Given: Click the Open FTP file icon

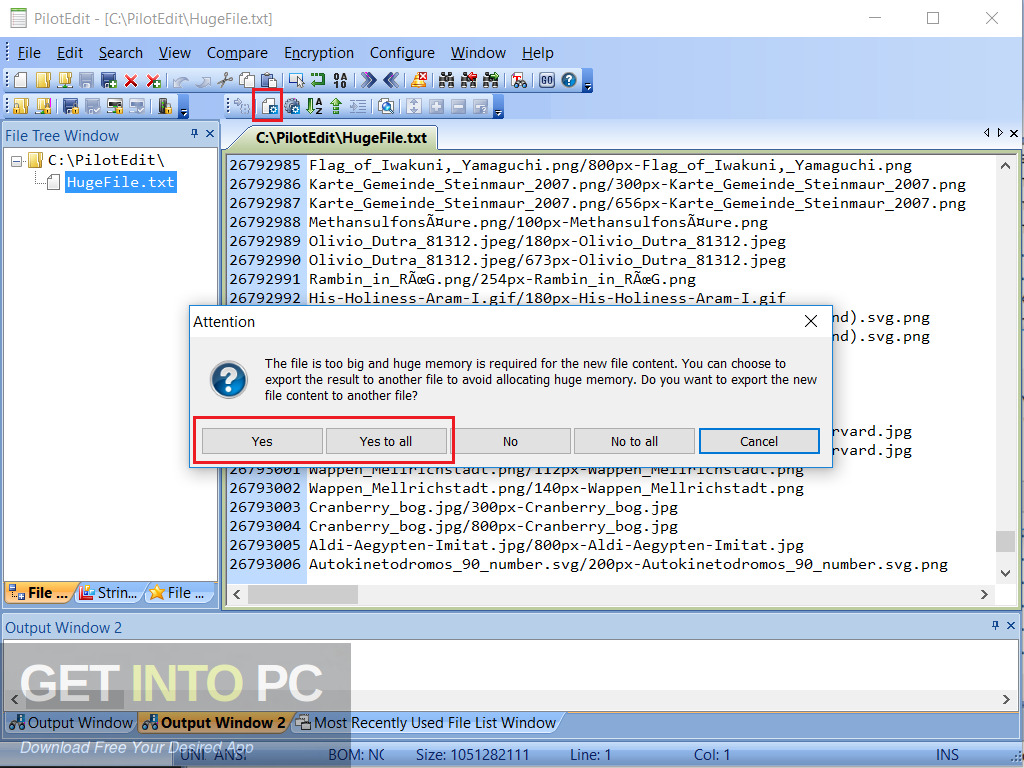Looking at the screenshot, I should [x=65, y=80].
